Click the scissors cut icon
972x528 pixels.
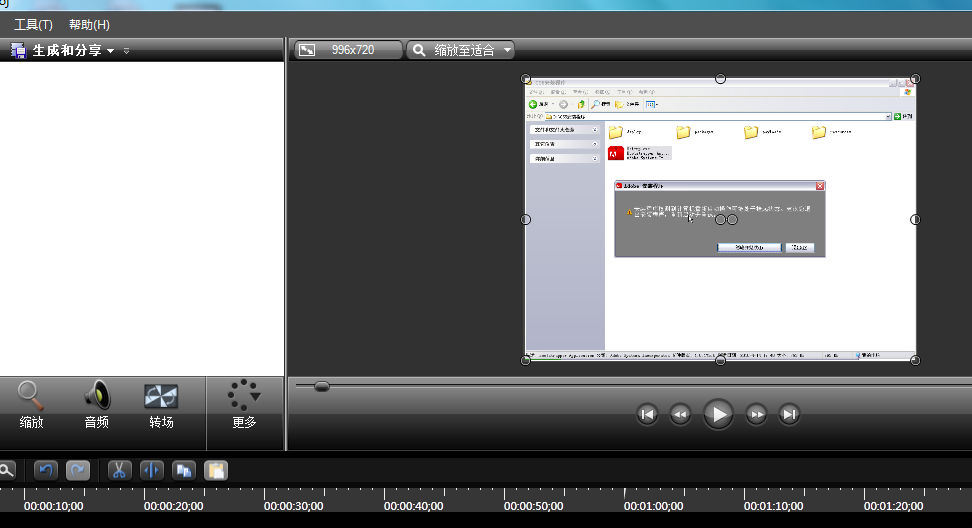tap(119, 470)
